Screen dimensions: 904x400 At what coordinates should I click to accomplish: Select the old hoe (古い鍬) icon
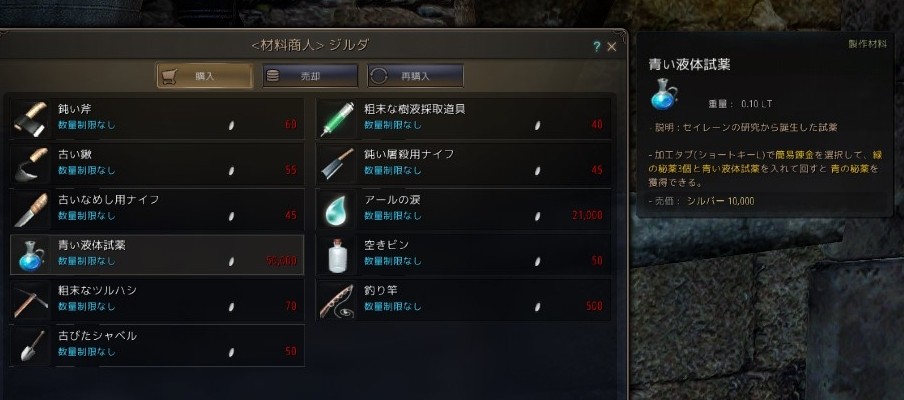[x=31, y=164]
